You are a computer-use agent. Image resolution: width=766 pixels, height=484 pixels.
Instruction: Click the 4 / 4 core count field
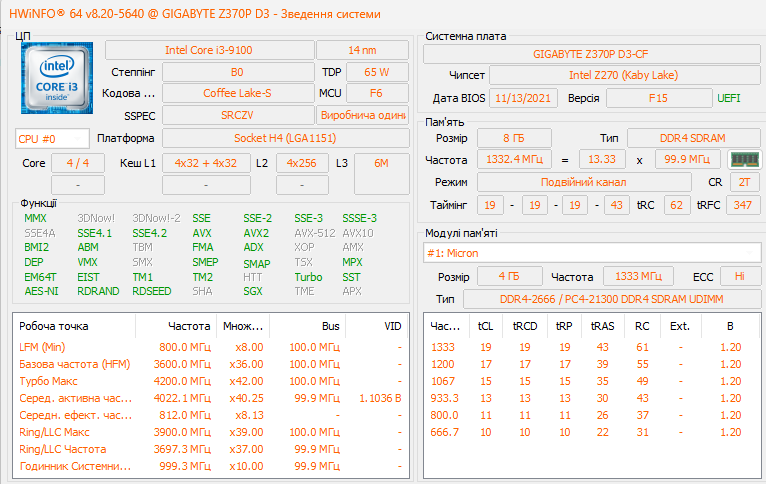(x=78, y=163)
